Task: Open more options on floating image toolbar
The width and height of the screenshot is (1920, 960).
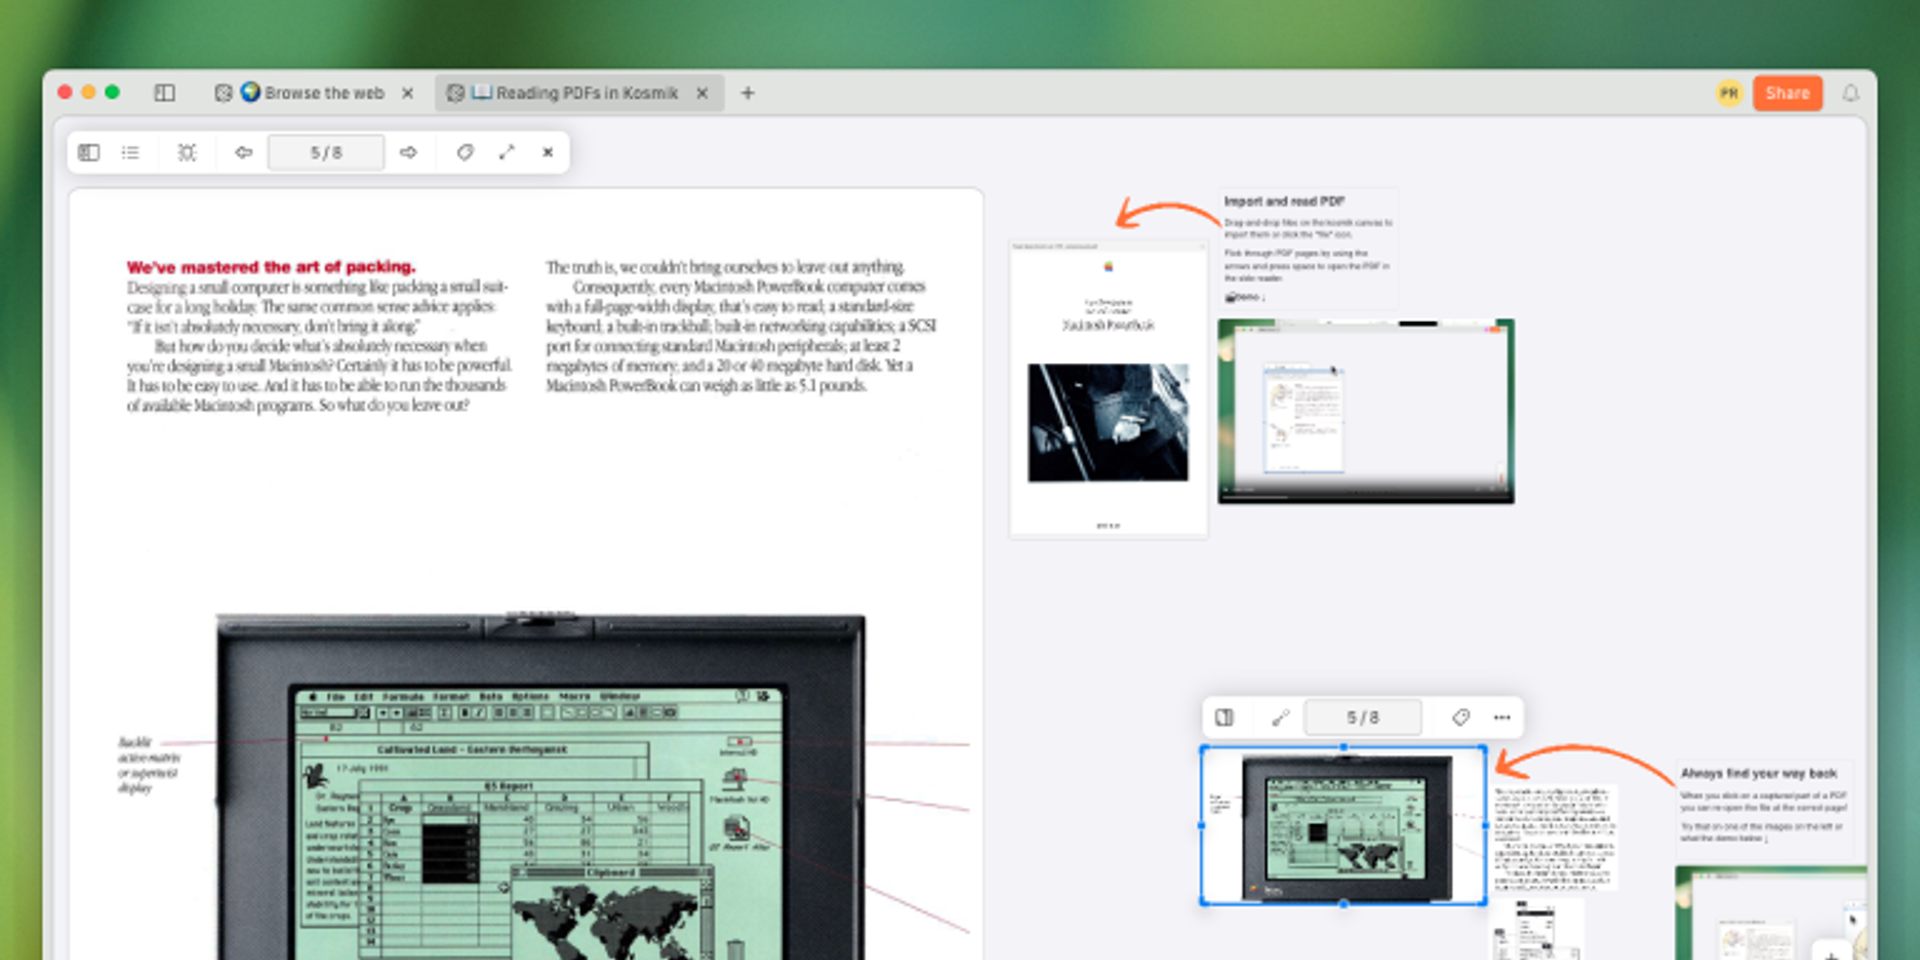Action: coord(1502,717)
